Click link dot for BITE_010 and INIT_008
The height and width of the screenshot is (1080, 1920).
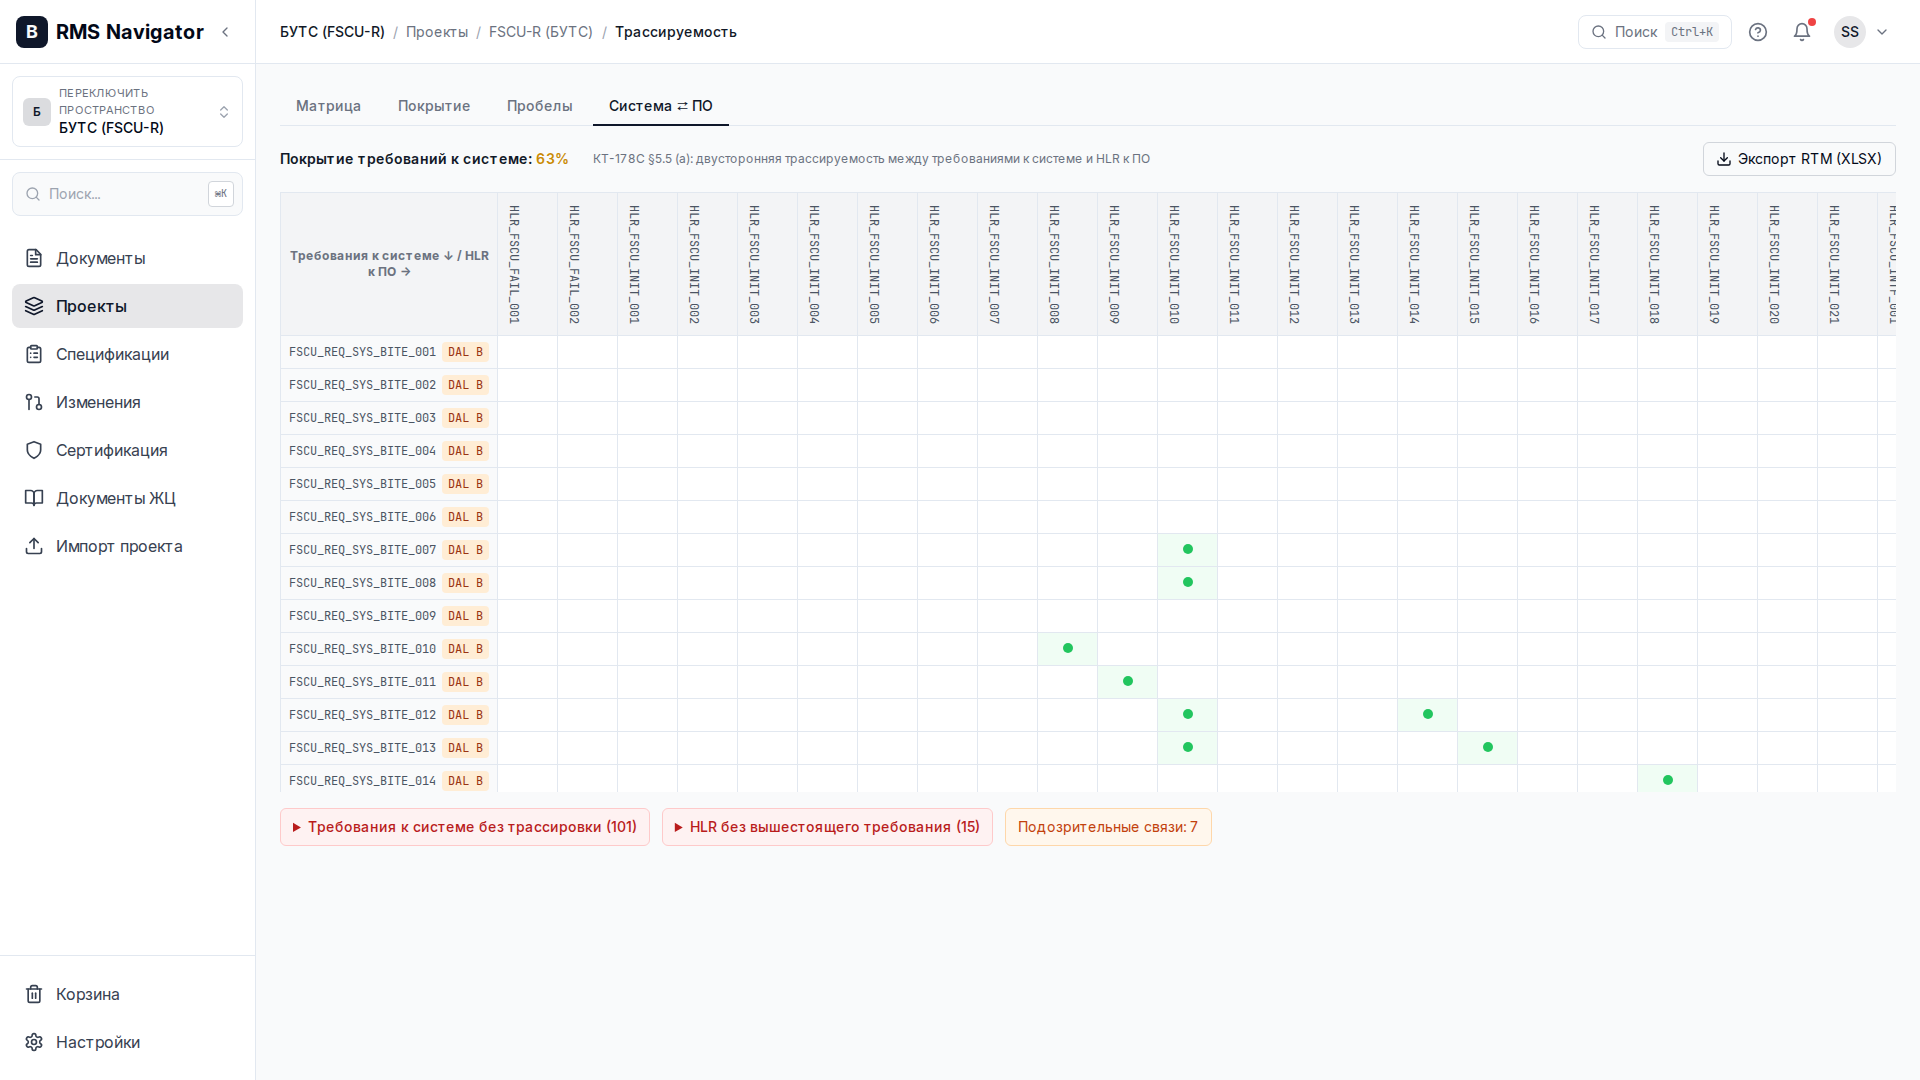1068,648
